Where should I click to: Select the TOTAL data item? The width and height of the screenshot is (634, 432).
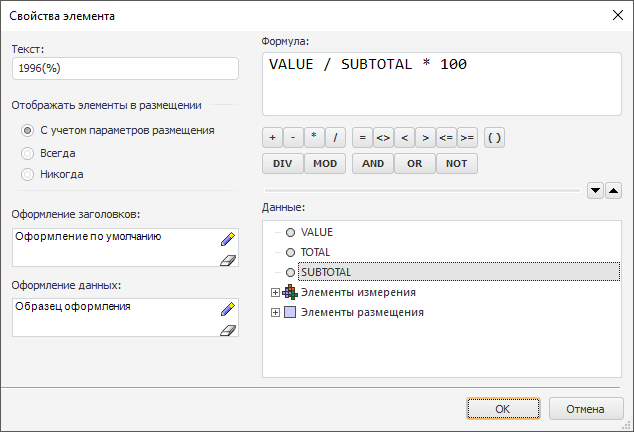(x=315, y=252)
